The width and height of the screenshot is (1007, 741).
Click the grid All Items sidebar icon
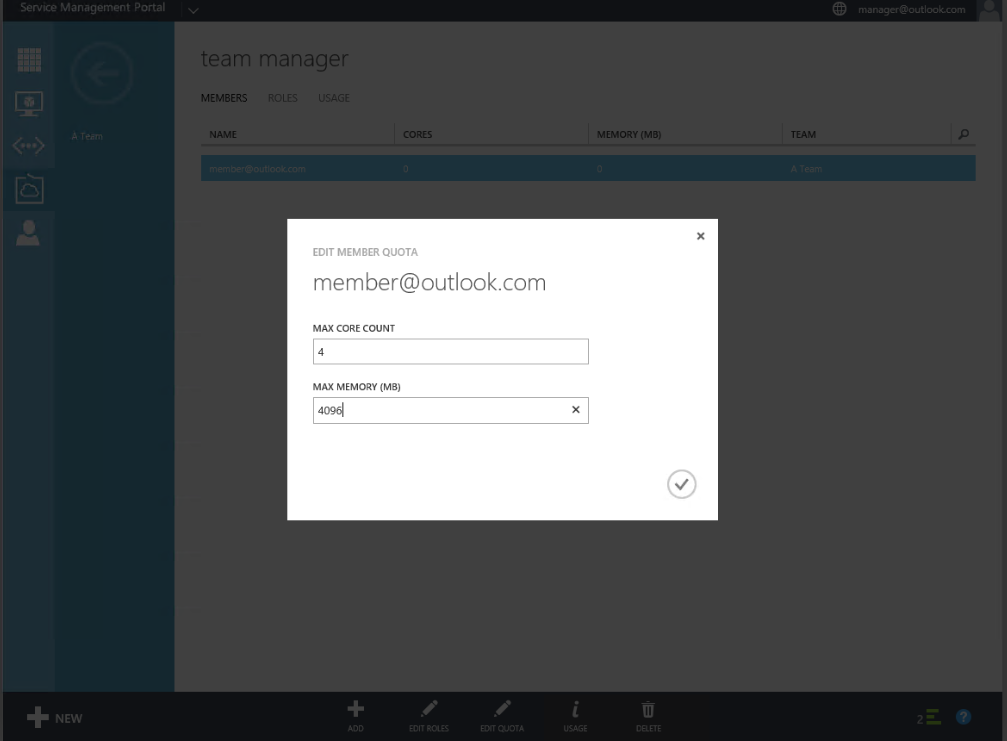pyautogui.click(x=29, y=60)
